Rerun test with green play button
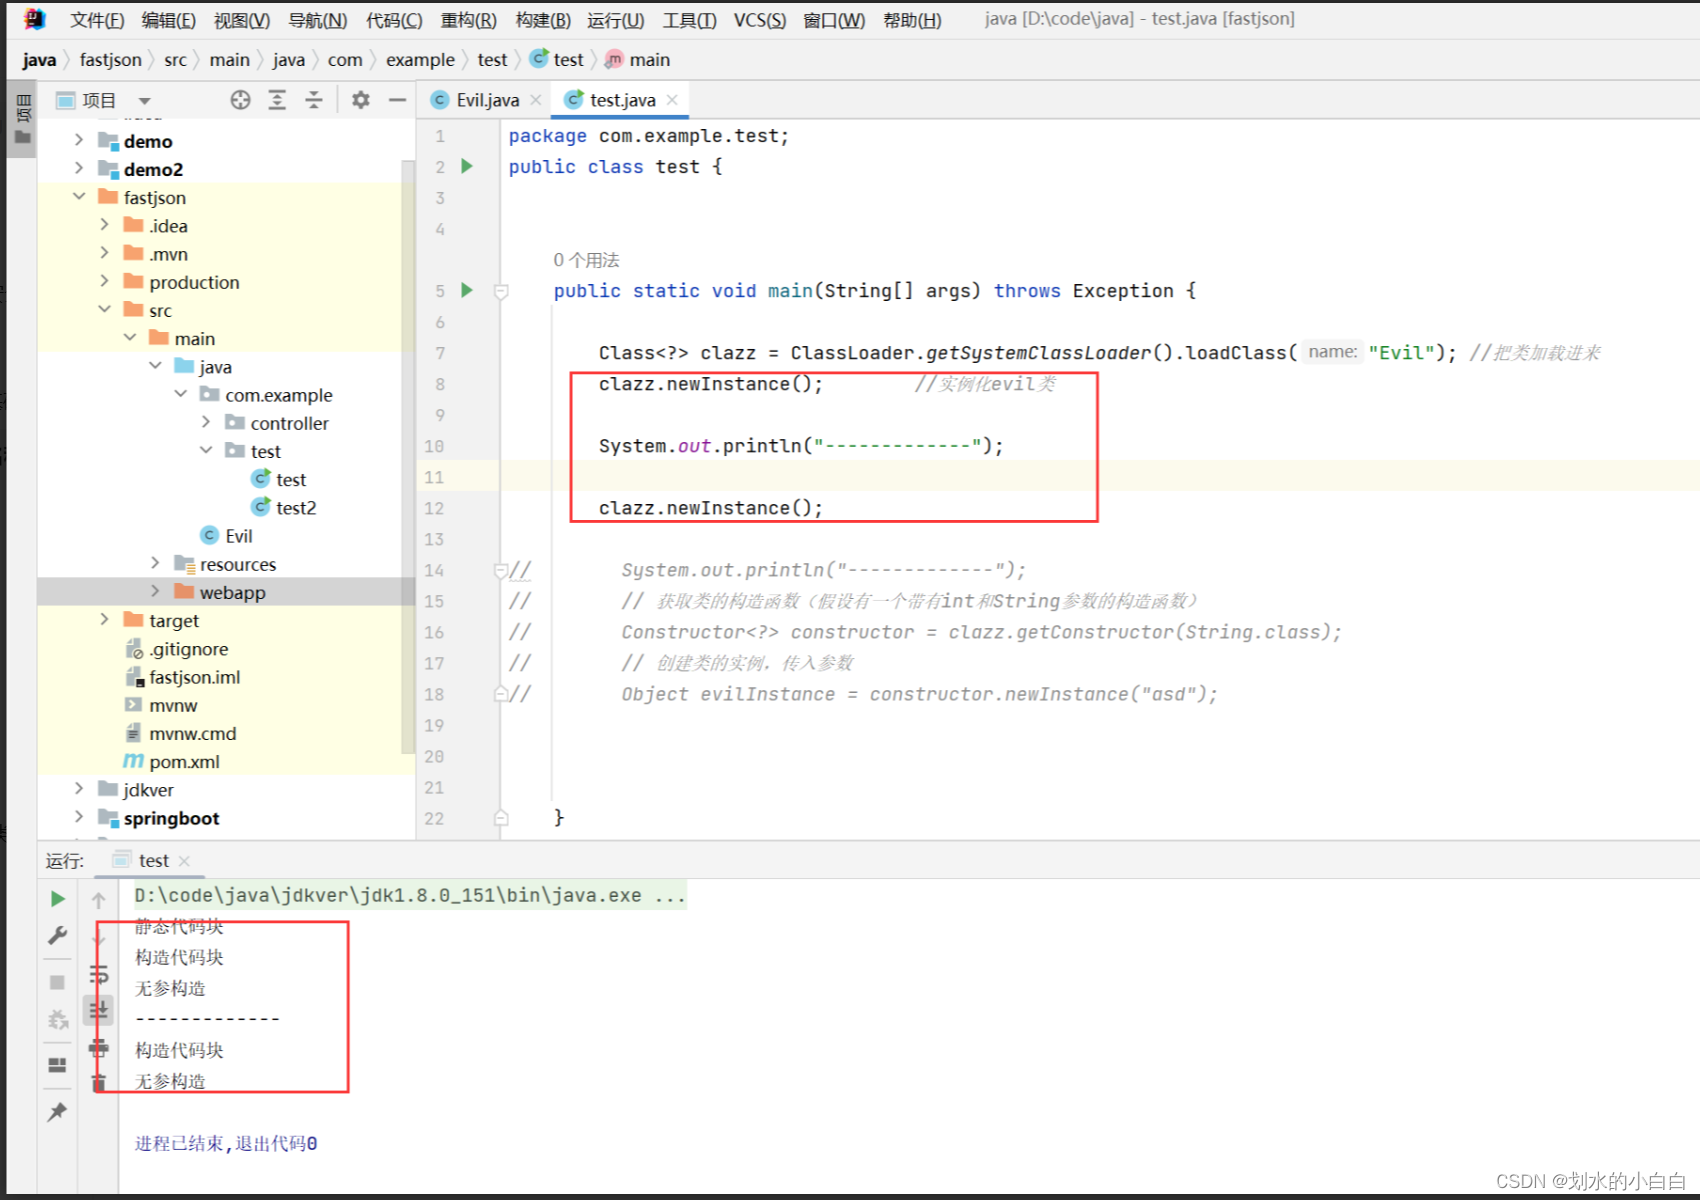Viewport: 1700px width, 1200px height. [58, 899]
